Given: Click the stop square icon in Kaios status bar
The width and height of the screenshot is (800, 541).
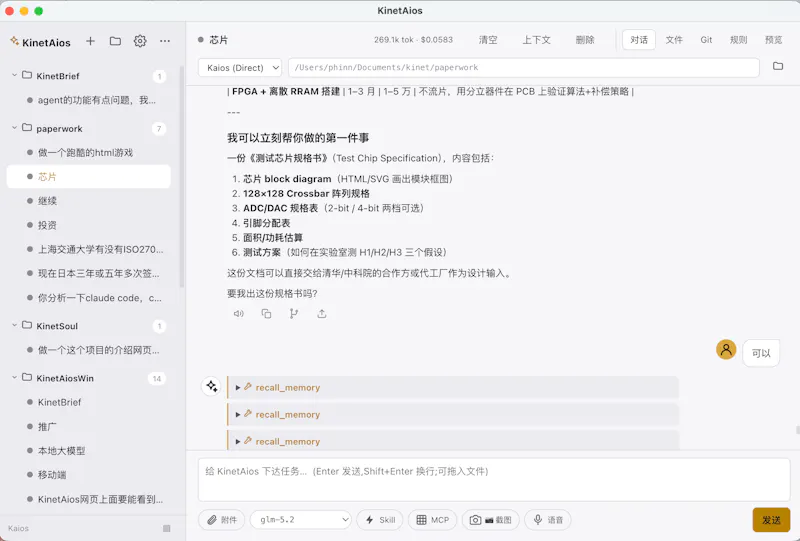Looking at the screenshot, I should tap(166, 528).
